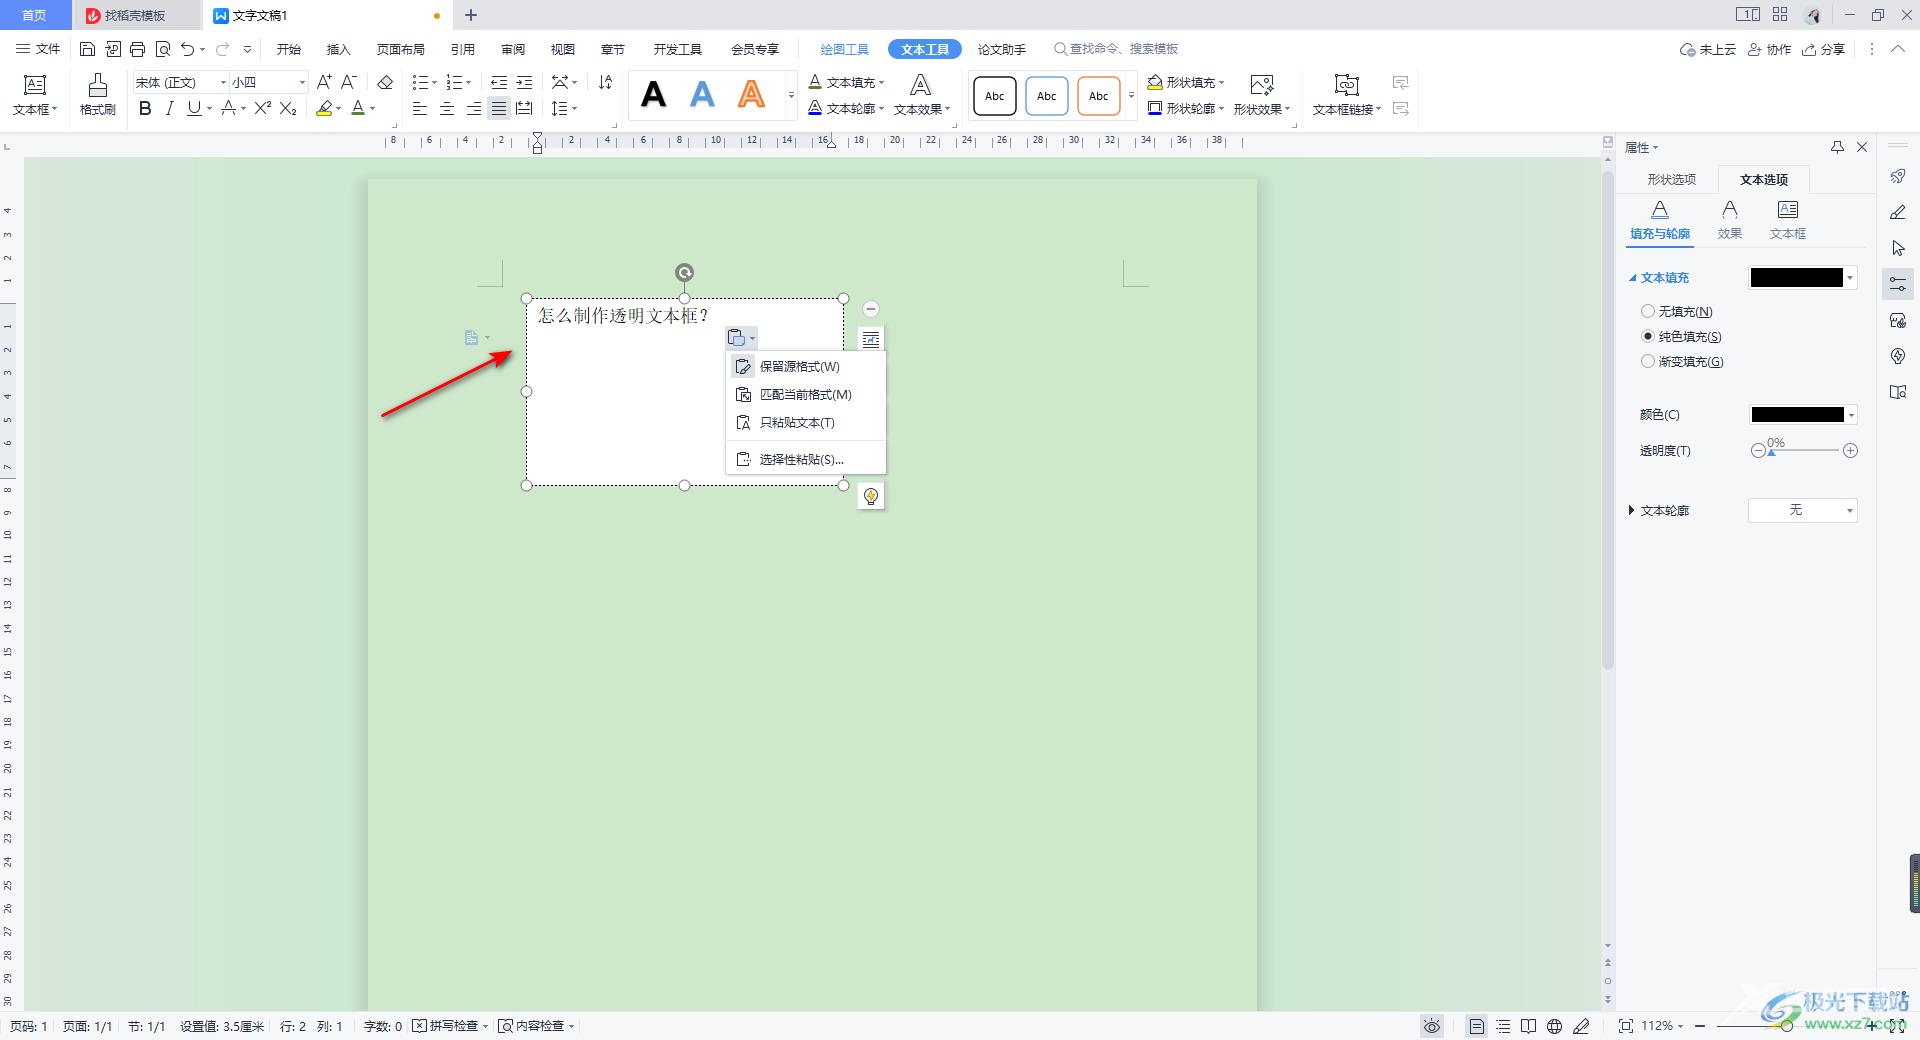Click the Collaborate button
The height and width of the screenshot is (1040, 1920).
tap(1769, 49)
